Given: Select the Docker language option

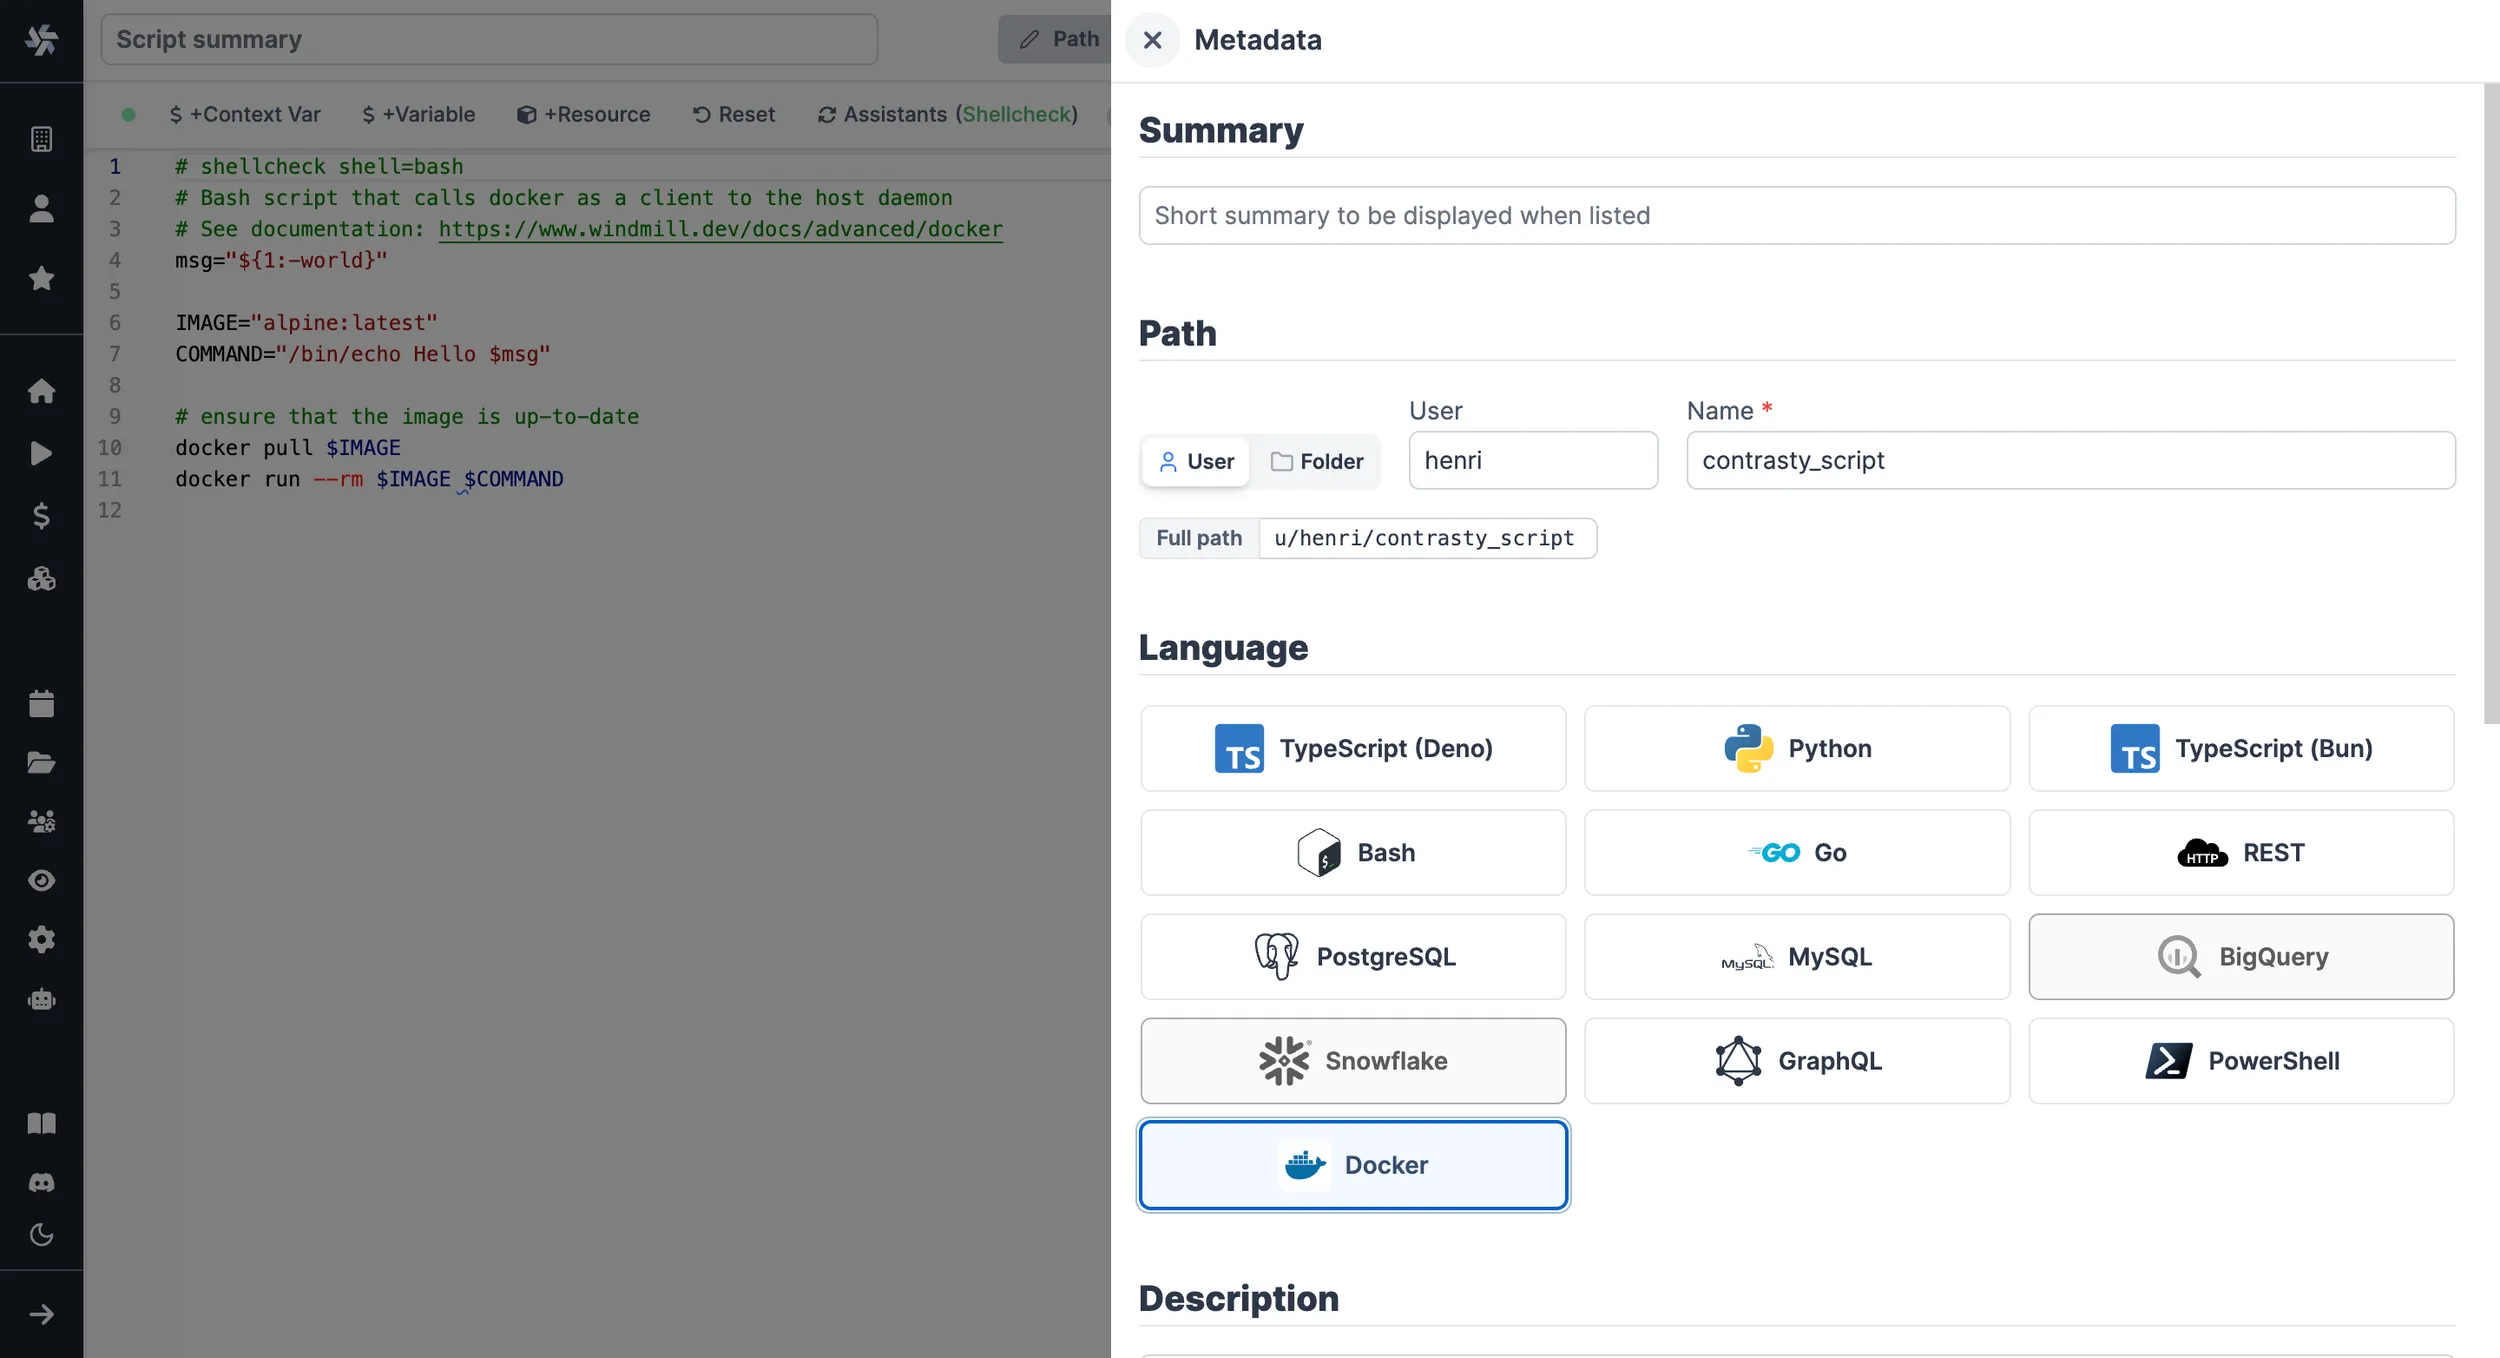Looking at the screenshot, I should 1353,1165.
